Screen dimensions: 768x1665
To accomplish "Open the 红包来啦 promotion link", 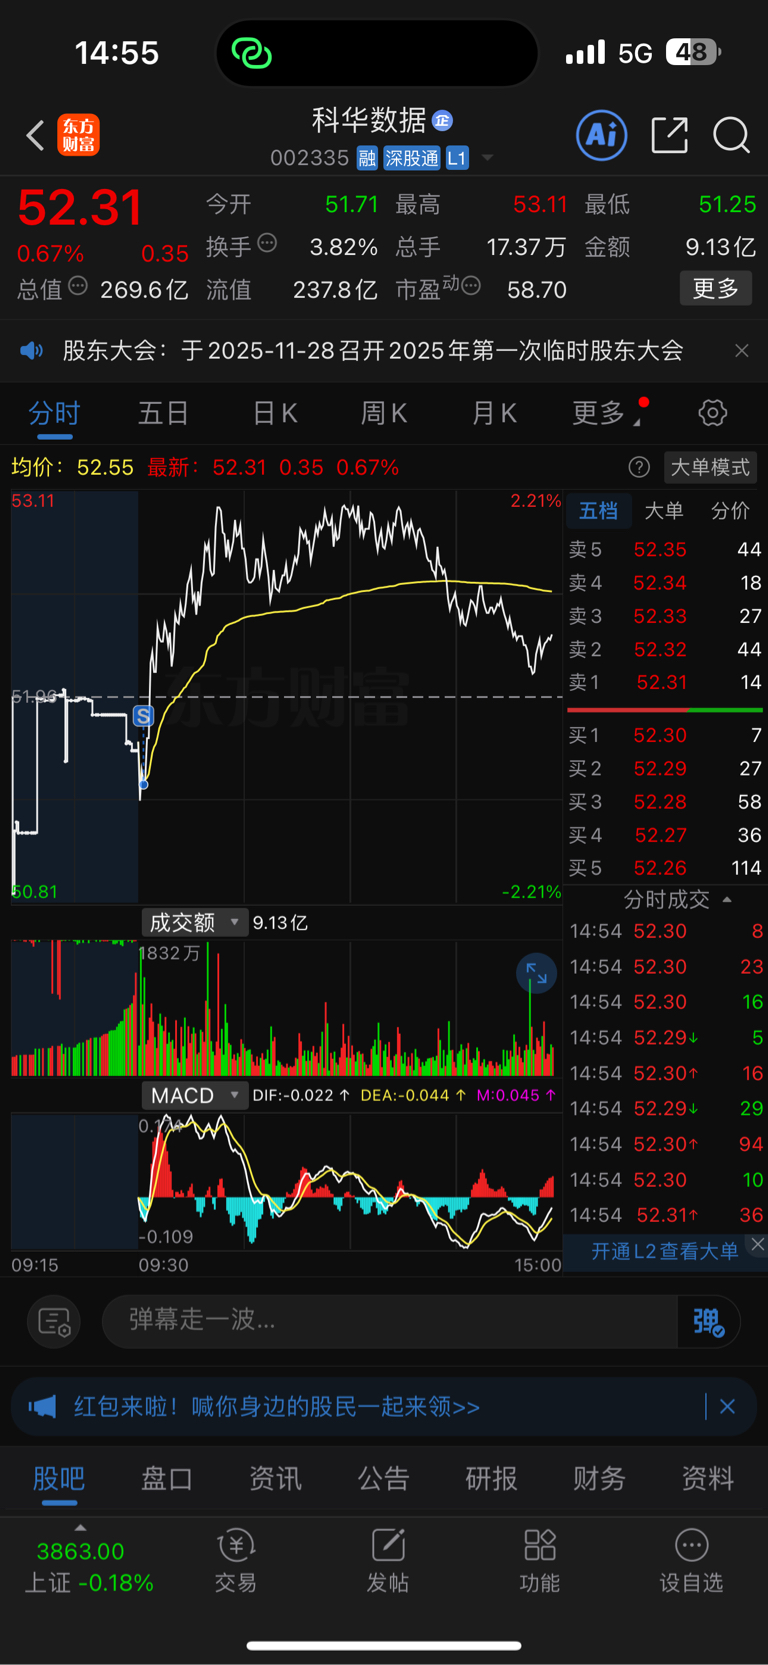I will point(277,1407).
